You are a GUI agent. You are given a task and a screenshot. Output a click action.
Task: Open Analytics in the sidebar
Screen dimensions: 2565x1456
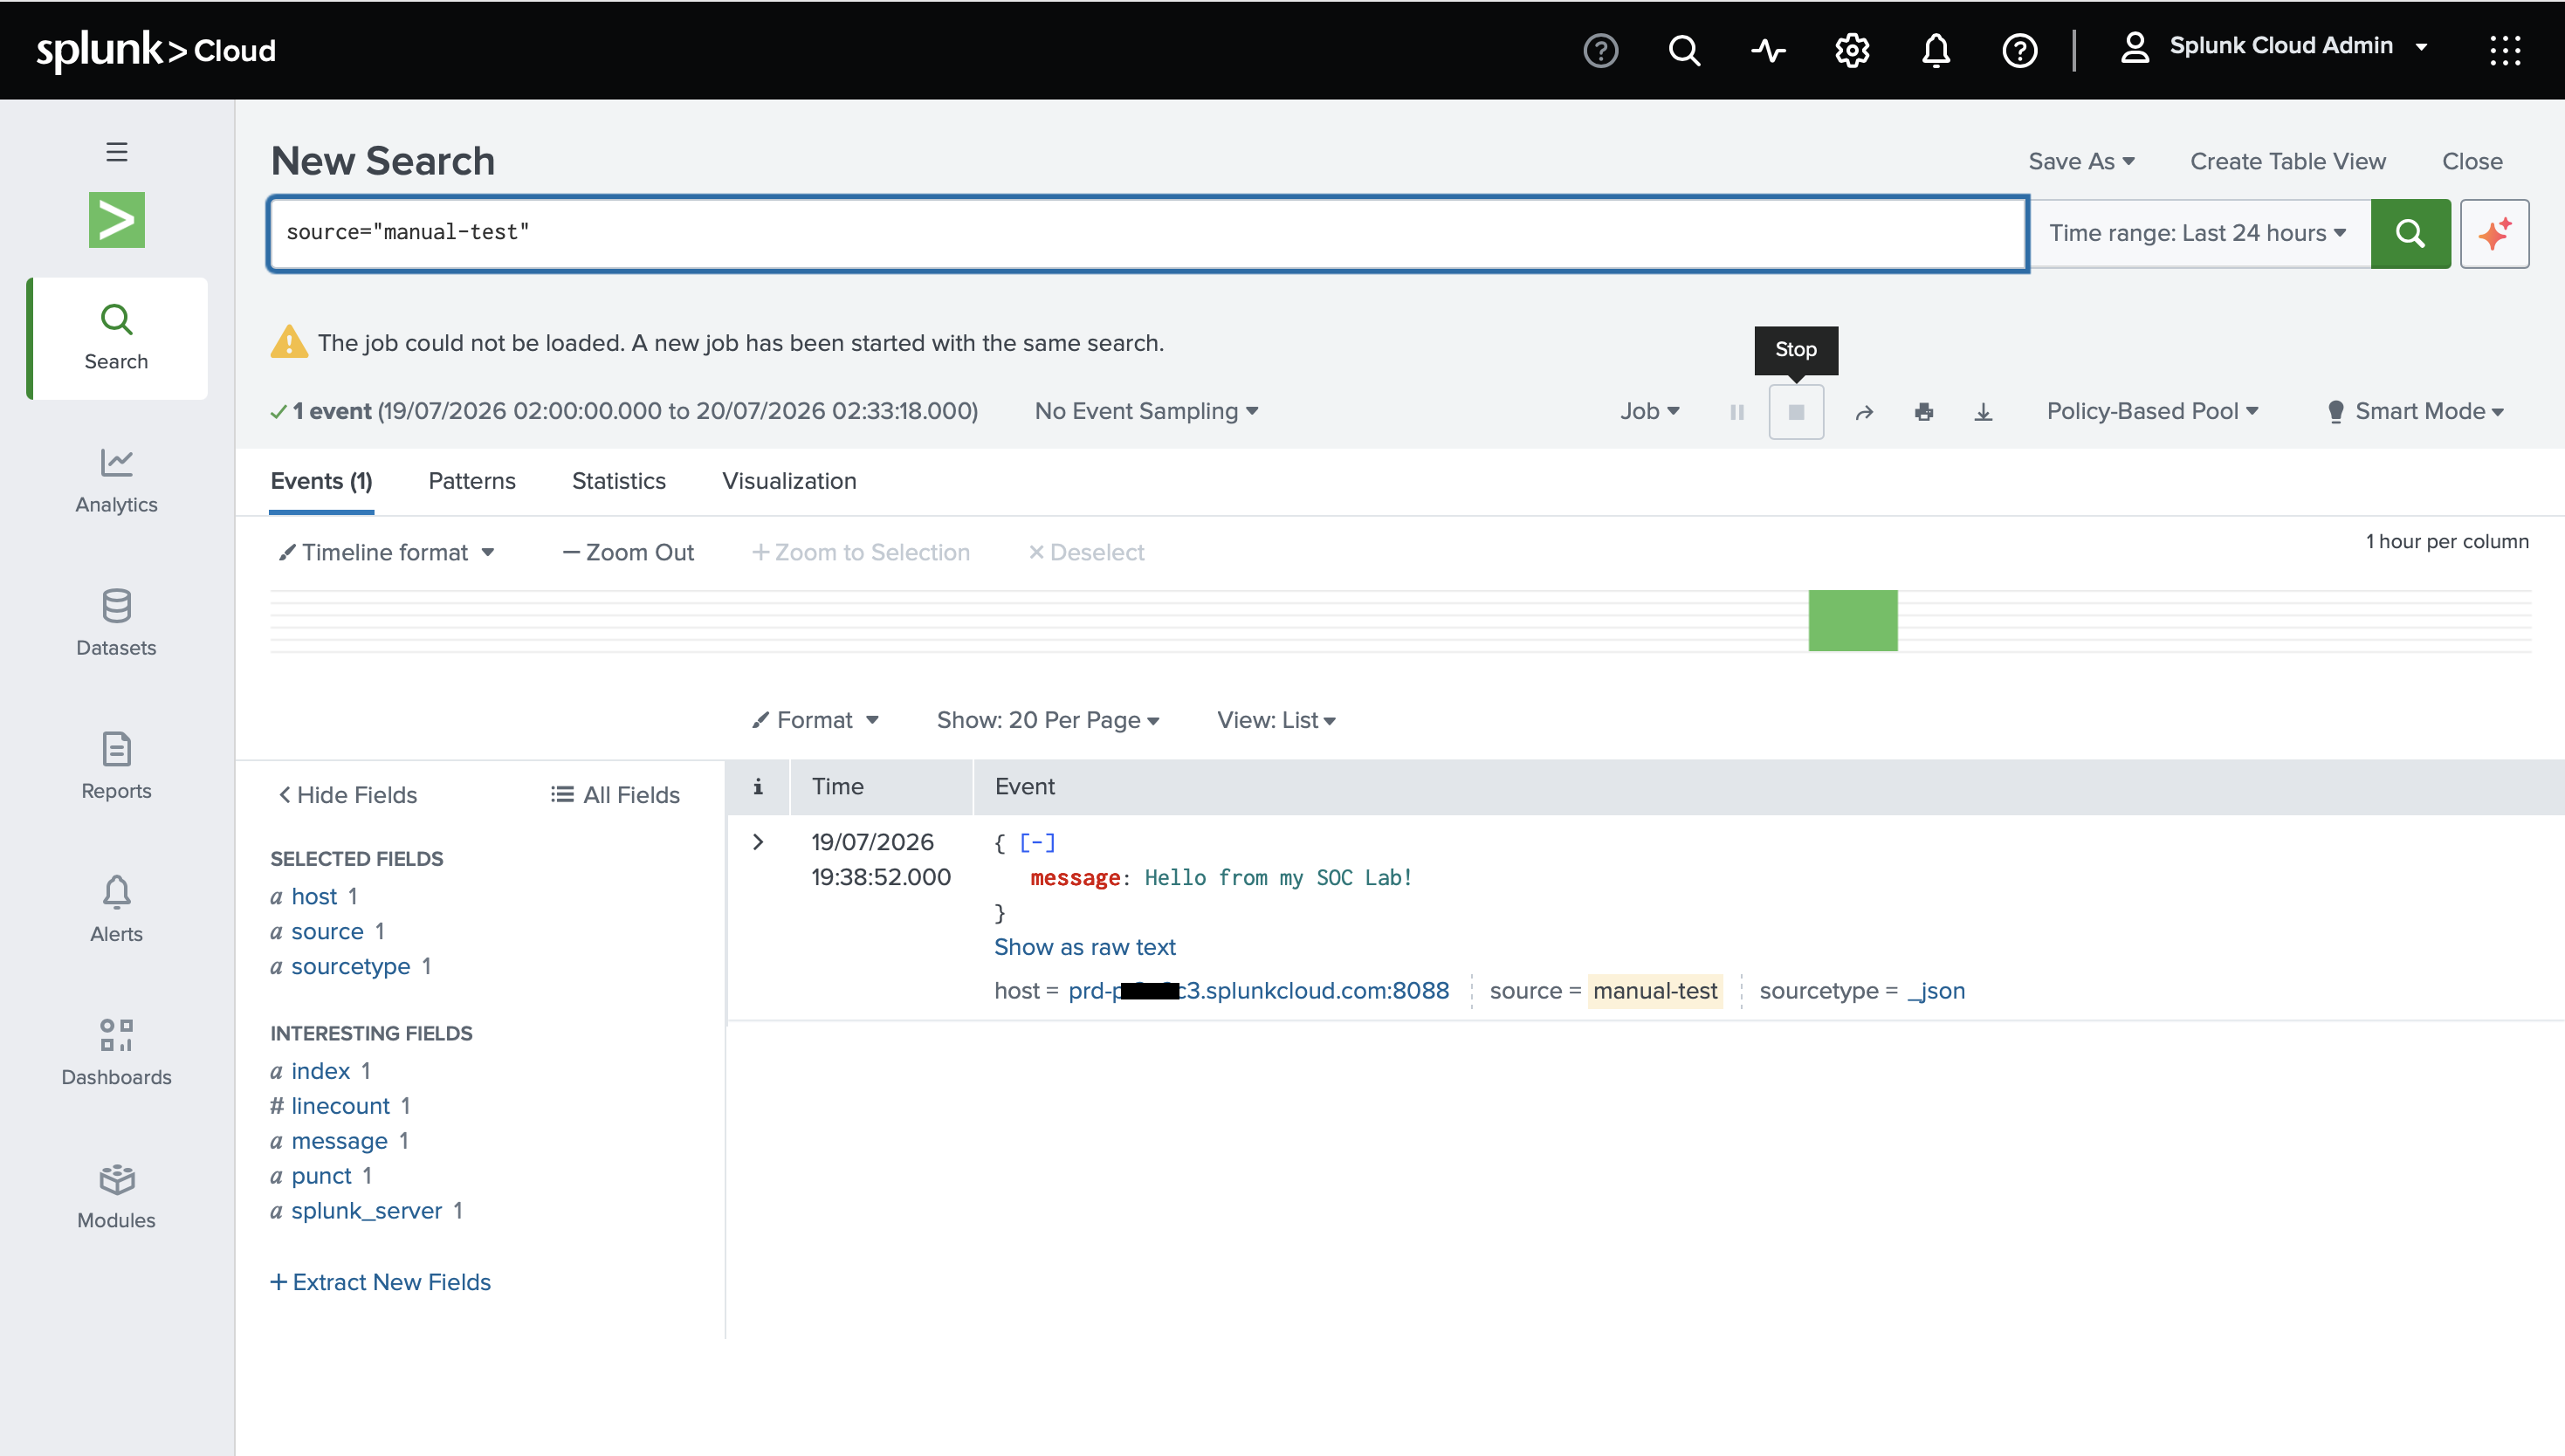pos(117,481)
